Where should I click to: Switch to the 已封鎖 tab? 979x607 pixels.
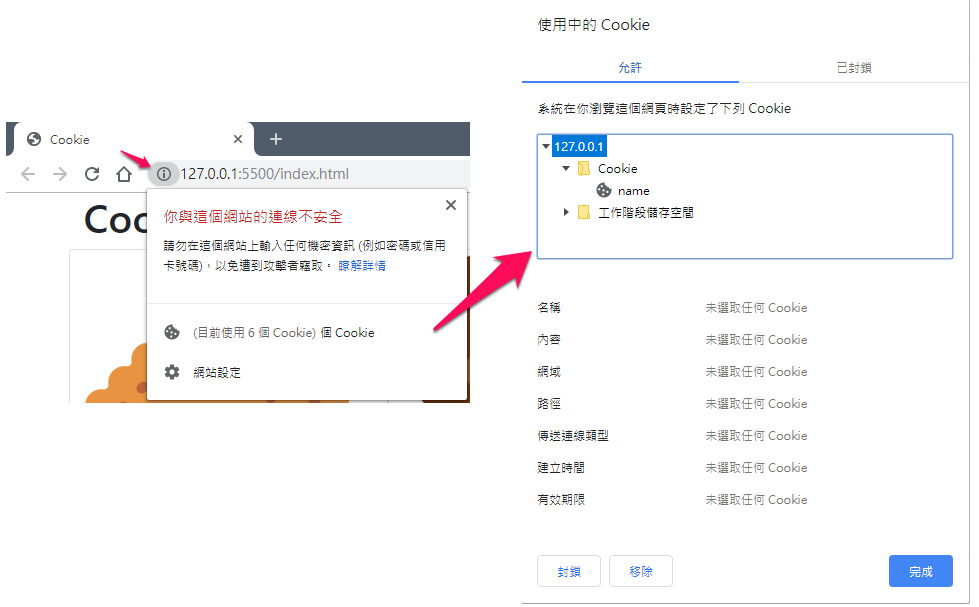pos(853,68)
